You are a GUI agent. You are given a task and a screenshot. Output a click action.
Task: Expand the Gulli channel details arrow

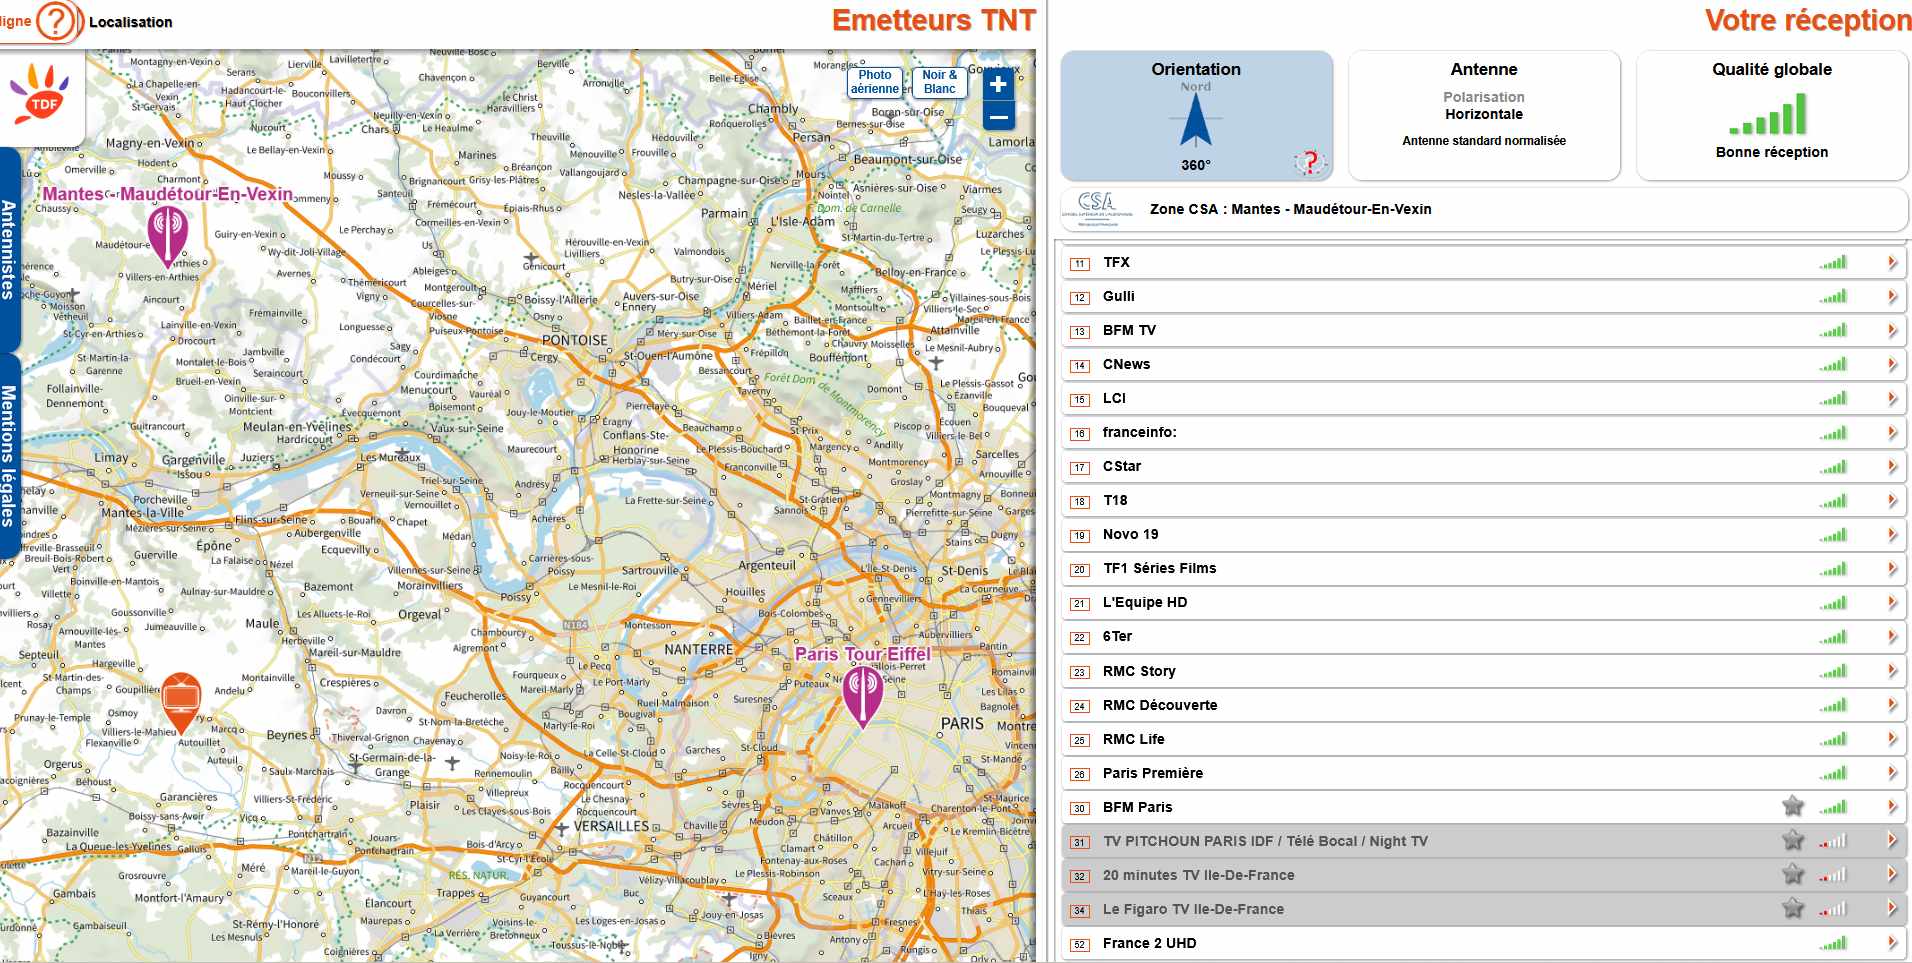pyautogui.click(x=1892, y=296)
